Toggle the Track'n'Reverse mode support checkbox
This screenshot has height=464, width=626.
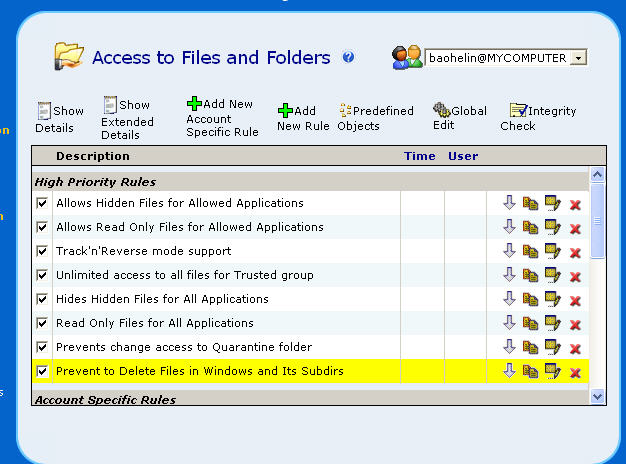click(42, 251)
